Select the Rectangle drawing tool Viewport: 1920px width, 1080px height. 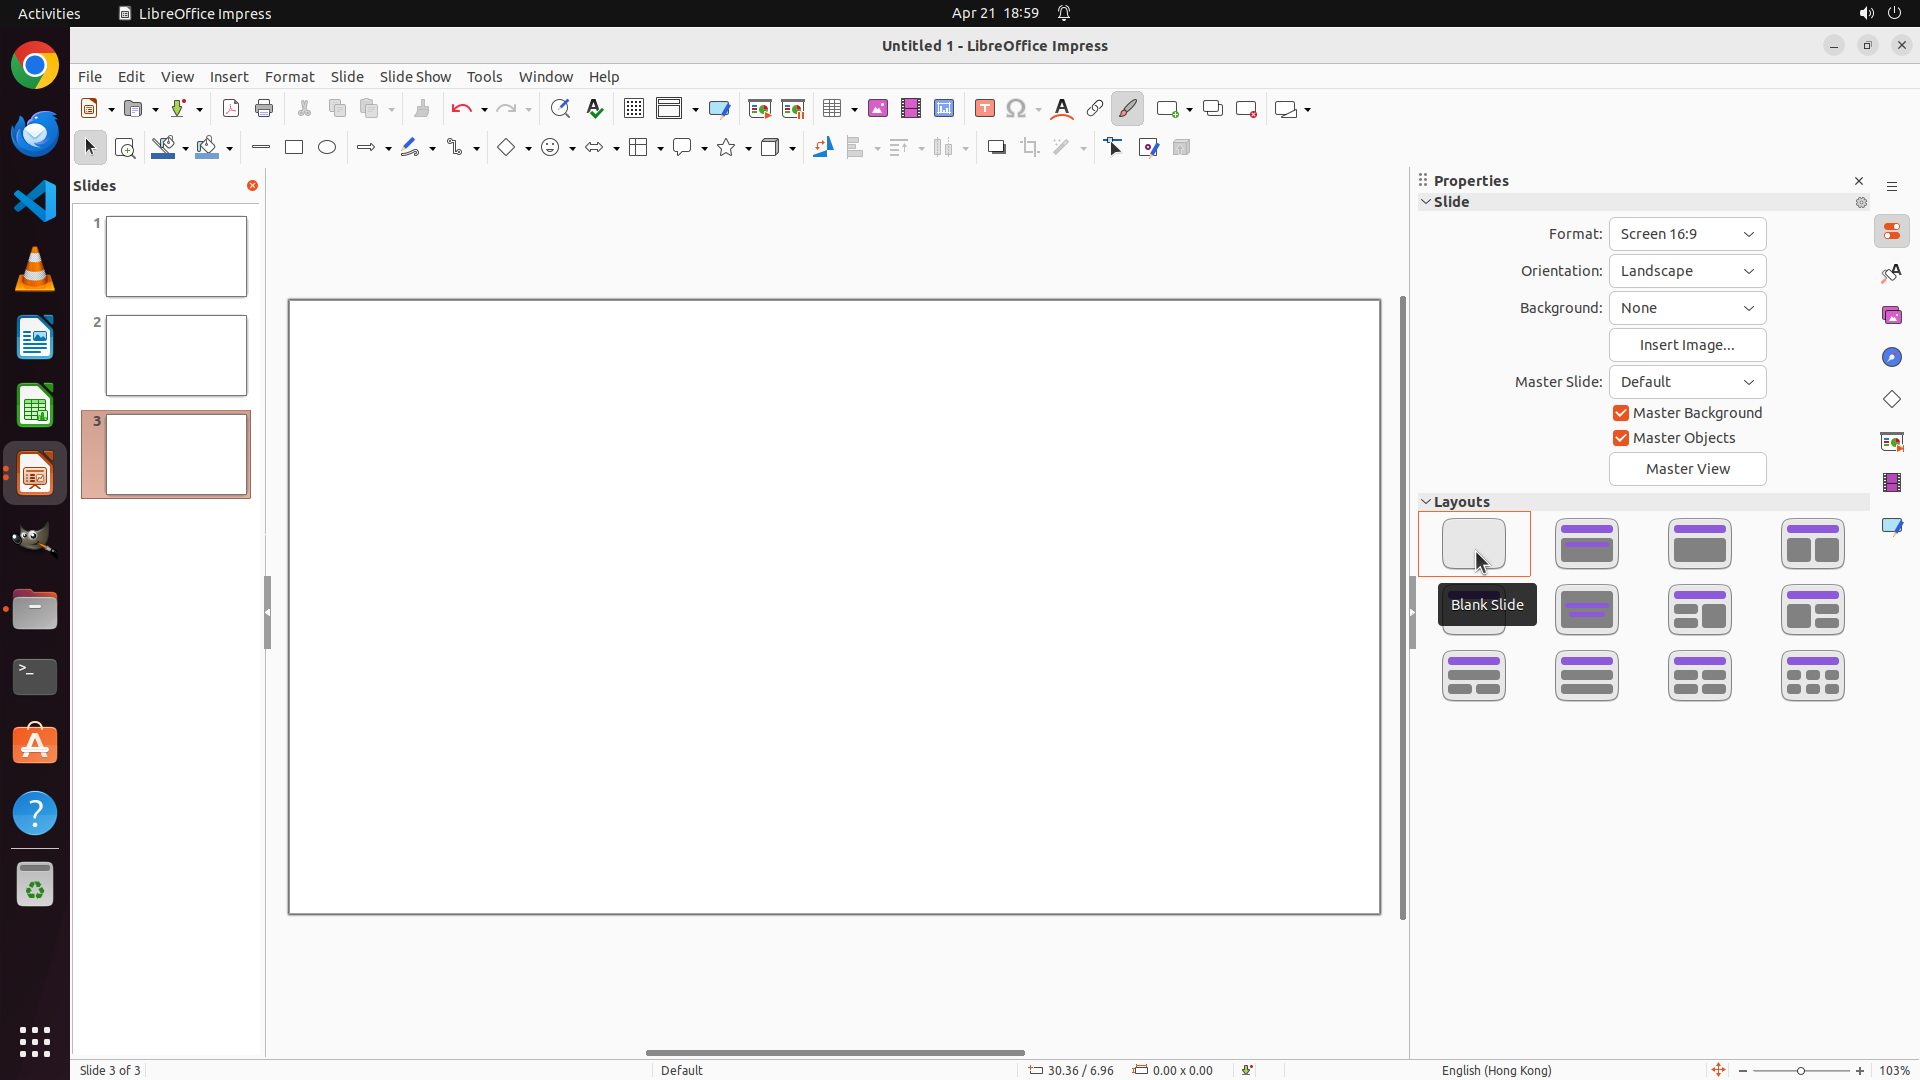coord(294,148)
